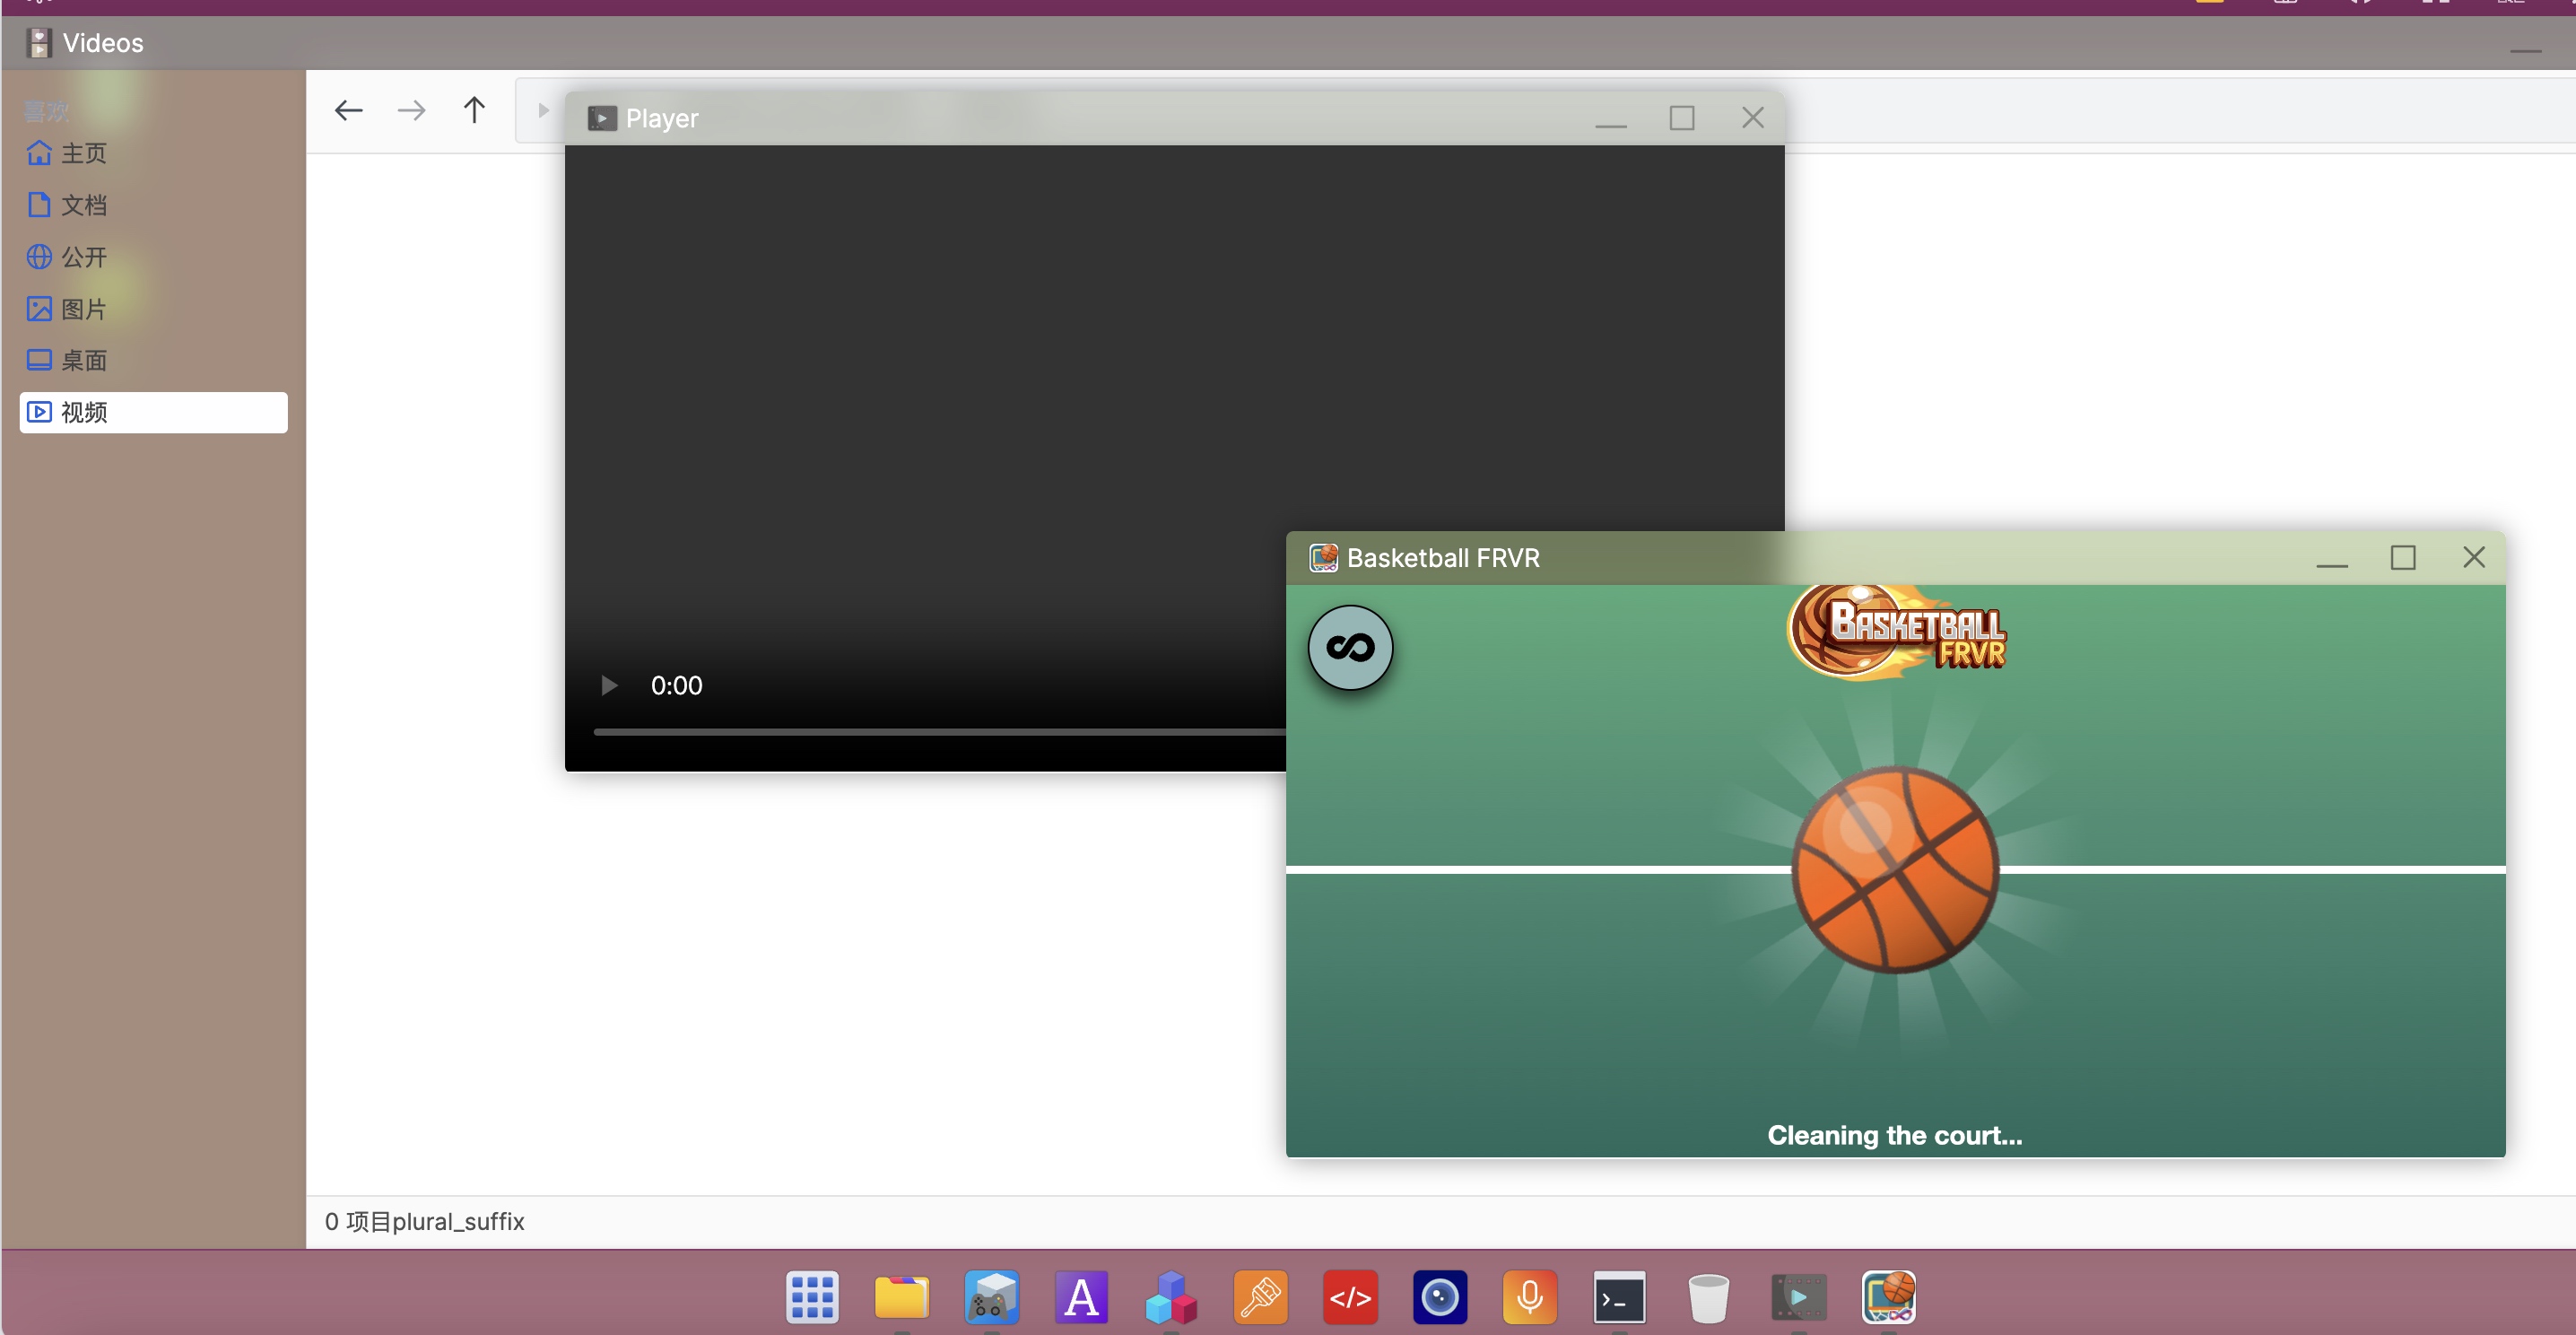
Task: Open the app grid launcher in dock
Action: click(812, 1297)
